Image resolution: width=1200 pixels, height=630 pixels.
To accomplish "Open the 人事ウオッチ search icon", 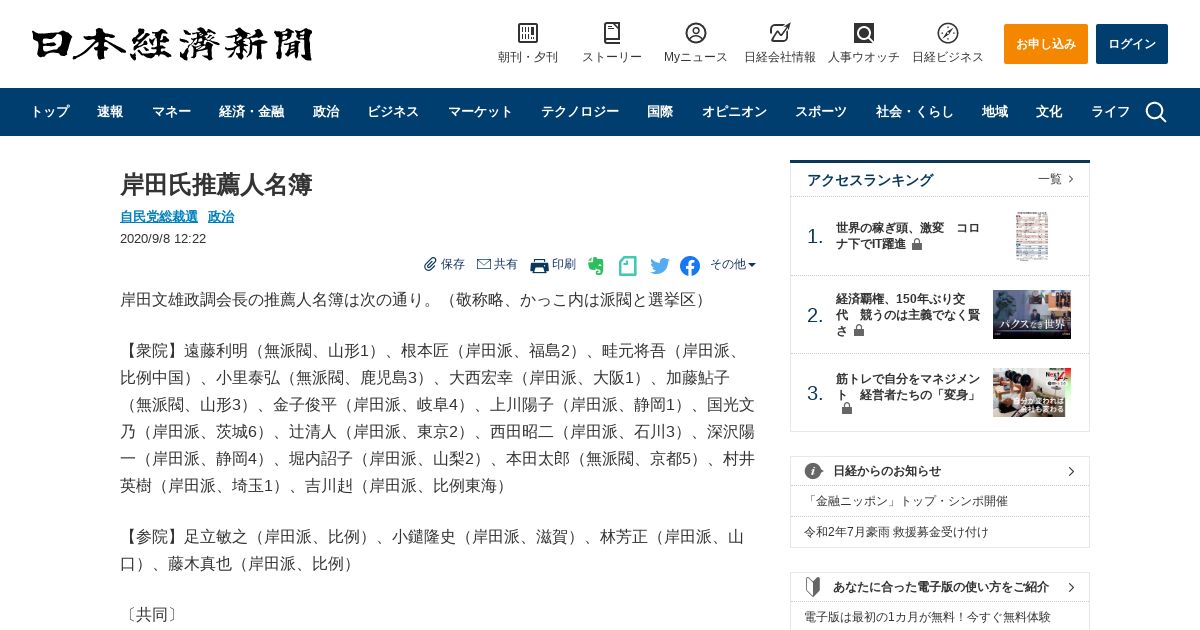I will click(x=864, y=33).
